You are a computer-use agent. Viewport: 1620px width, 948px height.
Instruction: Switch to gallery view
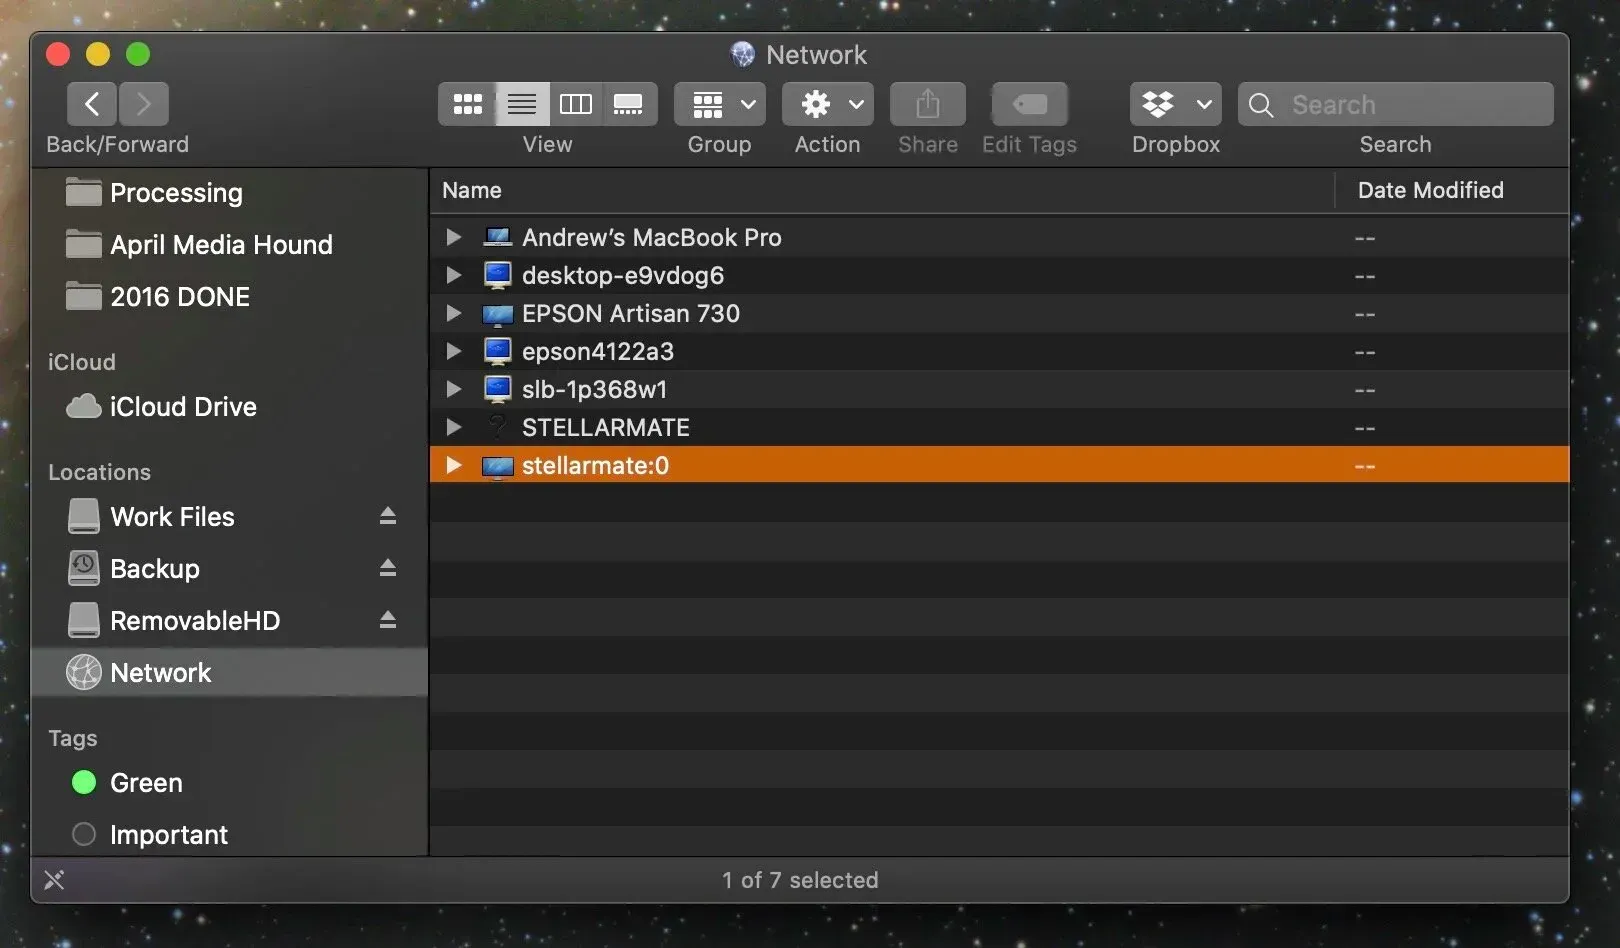pyautogui.click(x=629, y=104)
